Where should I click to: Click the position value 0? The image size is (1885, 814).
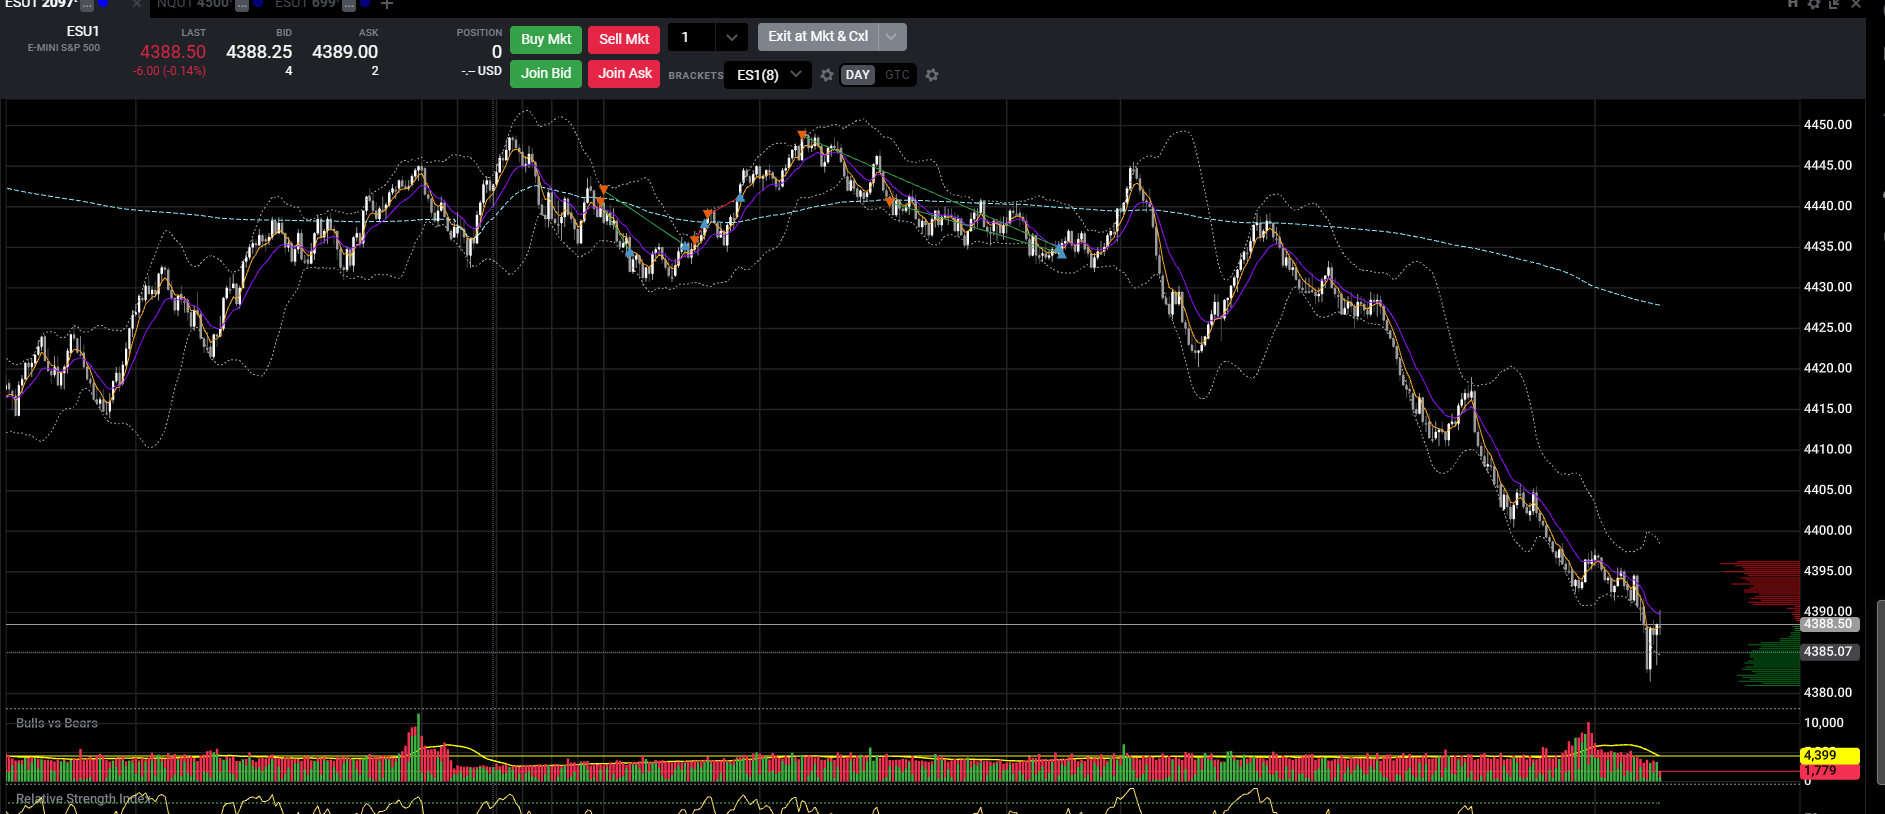497,52
